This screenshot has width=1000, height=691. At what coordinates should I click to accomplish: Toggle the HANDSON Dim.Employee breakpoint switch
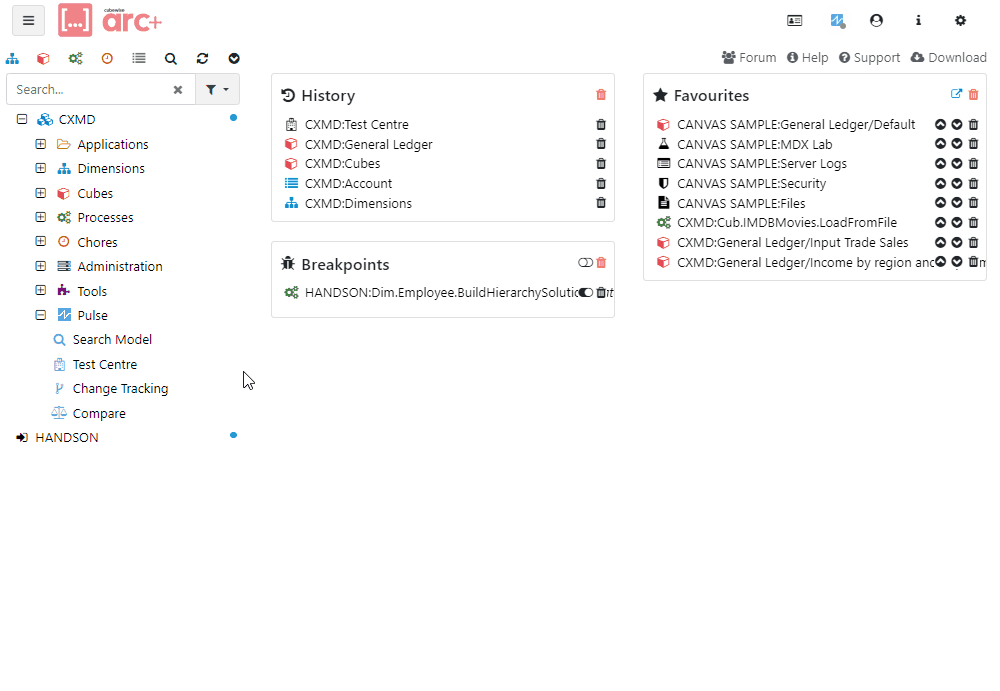pyautogui.click(x=585, y=293)
